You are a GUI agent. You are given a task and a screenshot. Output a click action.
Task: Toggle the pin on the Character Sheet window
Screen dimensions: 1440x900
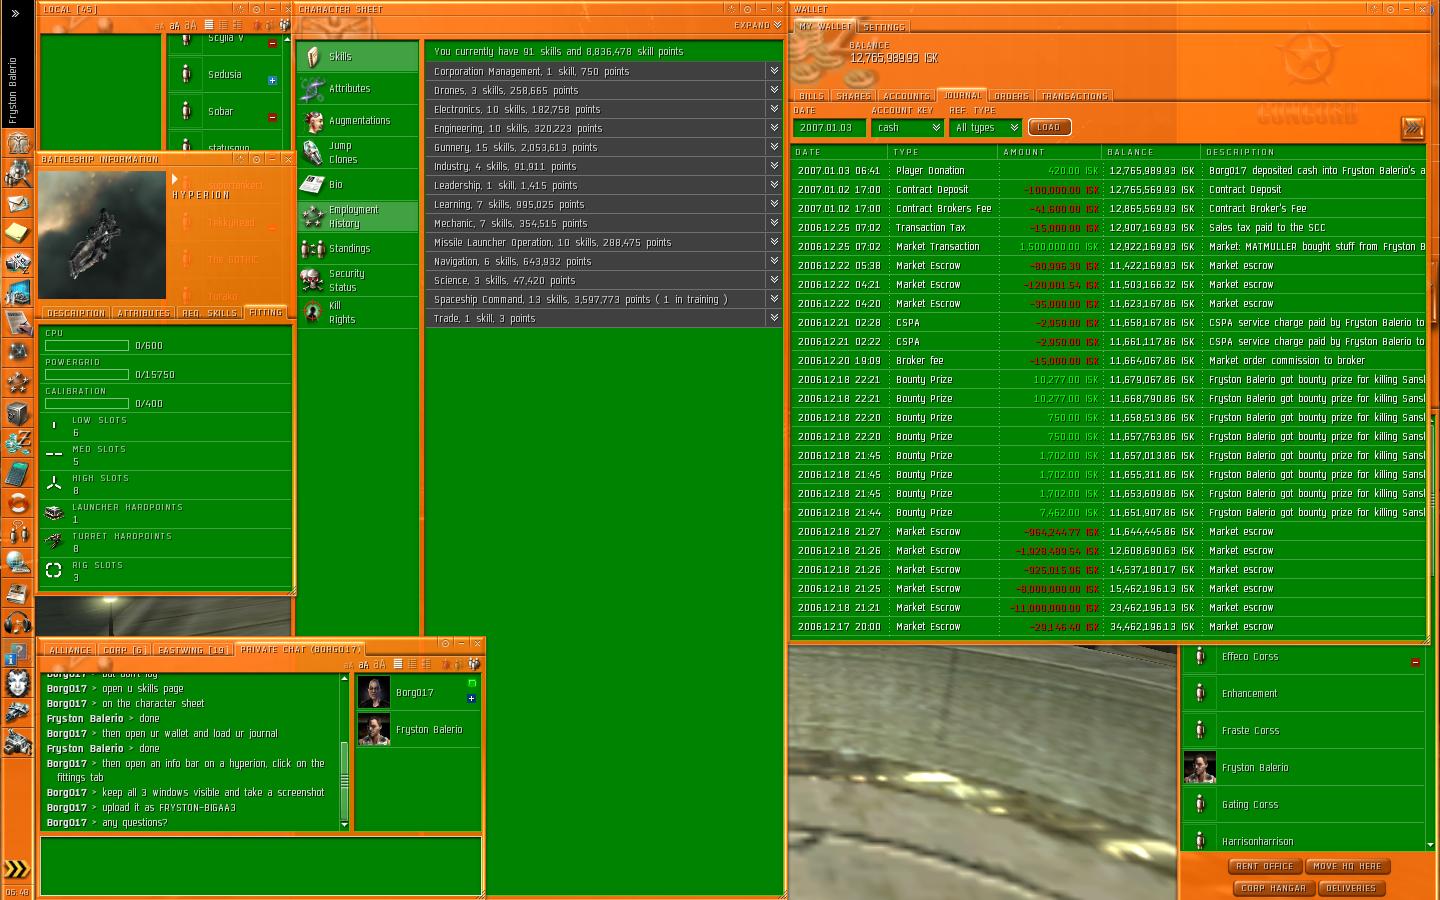[747, 9]
